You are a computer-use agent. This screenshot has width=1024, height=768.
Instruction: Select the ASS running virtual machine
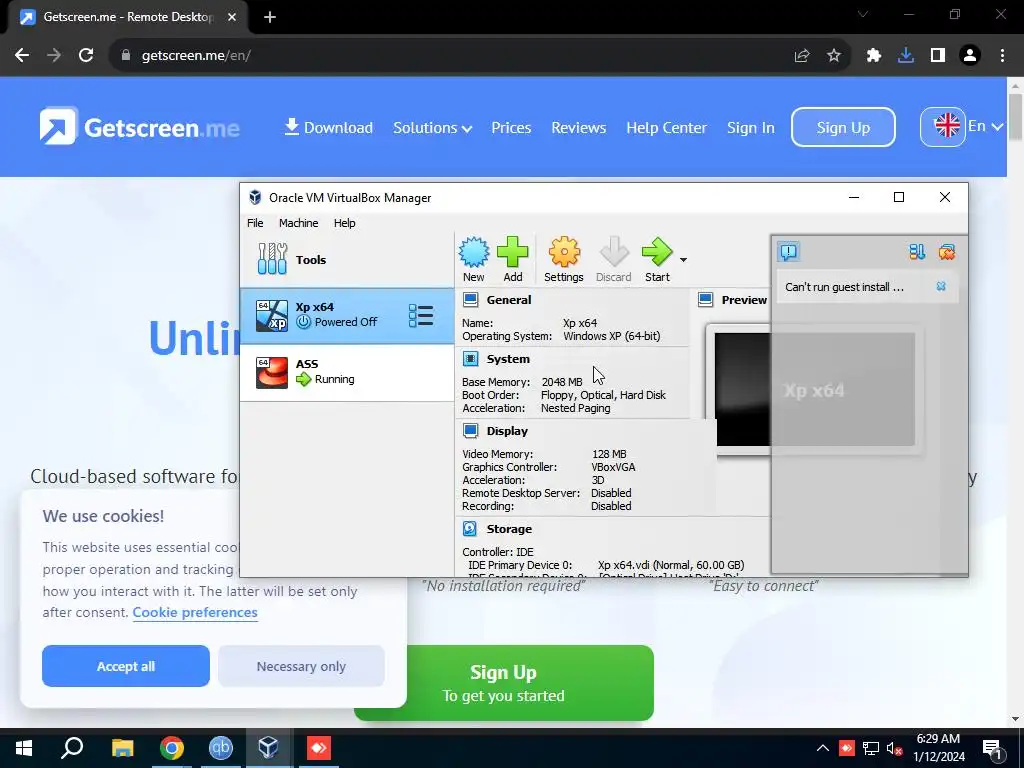(347, 372)
